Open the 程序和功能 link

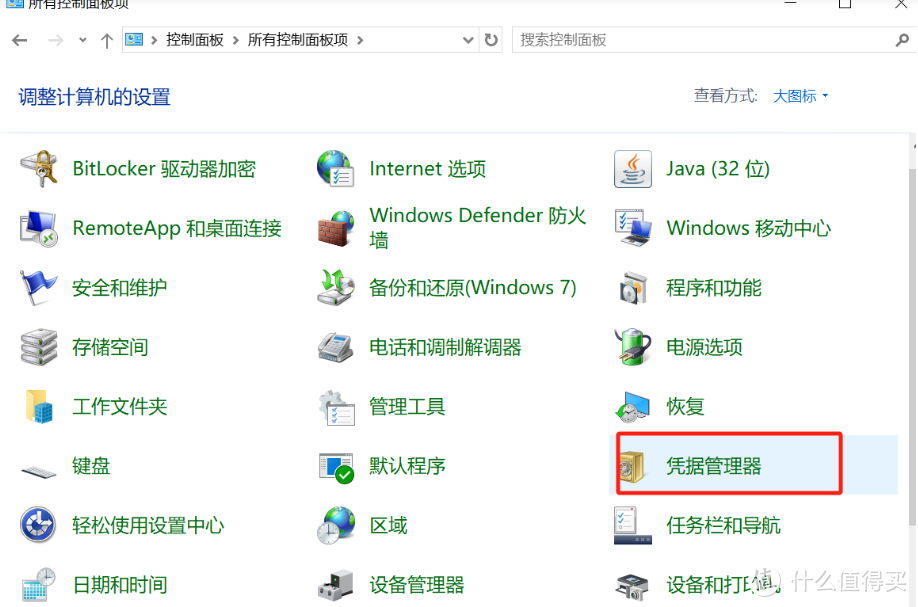(713, 287)
